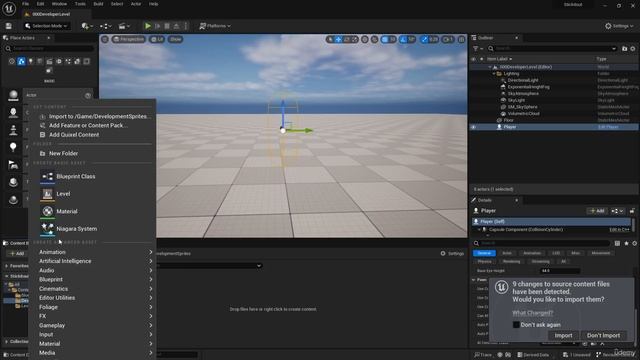Select the Basic category icon in Place Actors
Image resolution: width=640 pixels, height=360 pixels.
pos(21,61)
